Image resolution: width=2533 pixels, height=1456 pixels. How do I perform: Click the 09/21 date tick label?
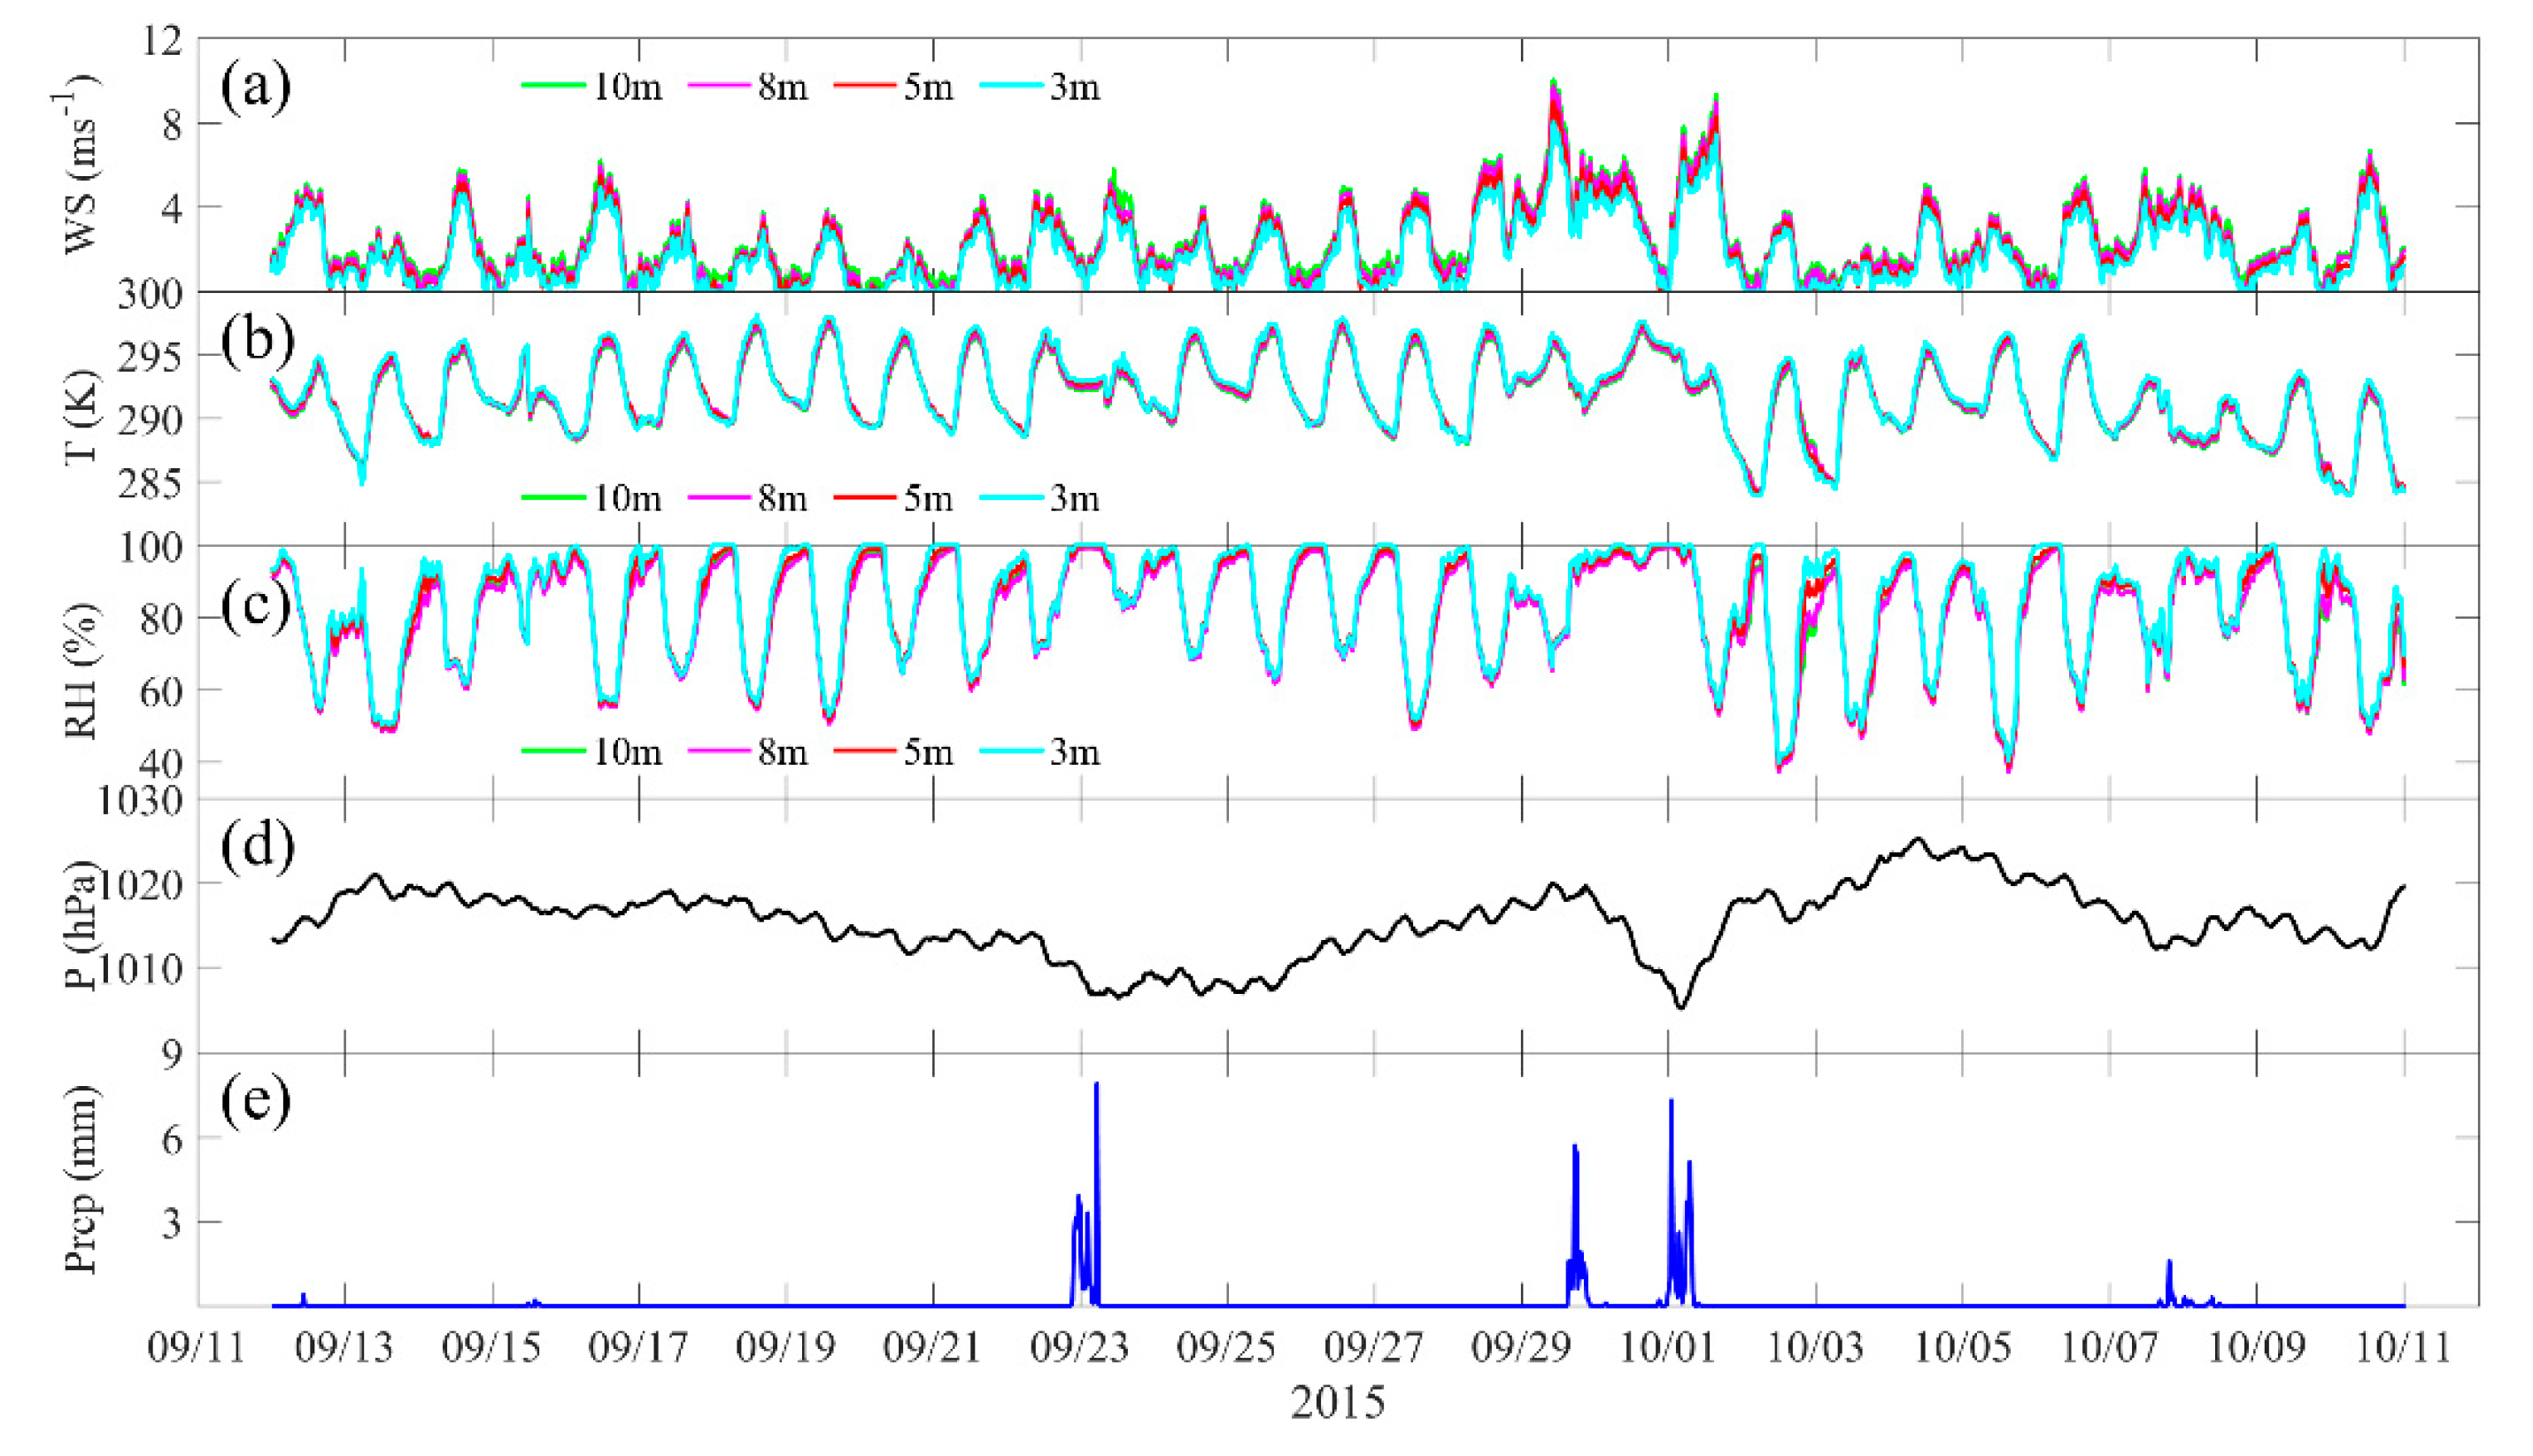click(932, 1349)
